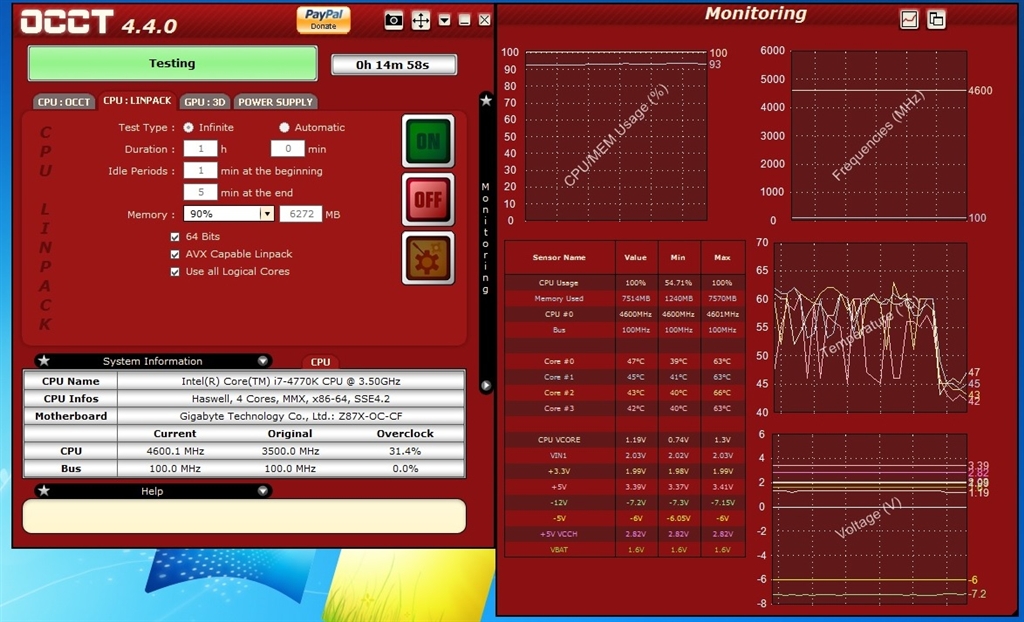
Task: Click the Memory MB value field
Action: [301, 214]
